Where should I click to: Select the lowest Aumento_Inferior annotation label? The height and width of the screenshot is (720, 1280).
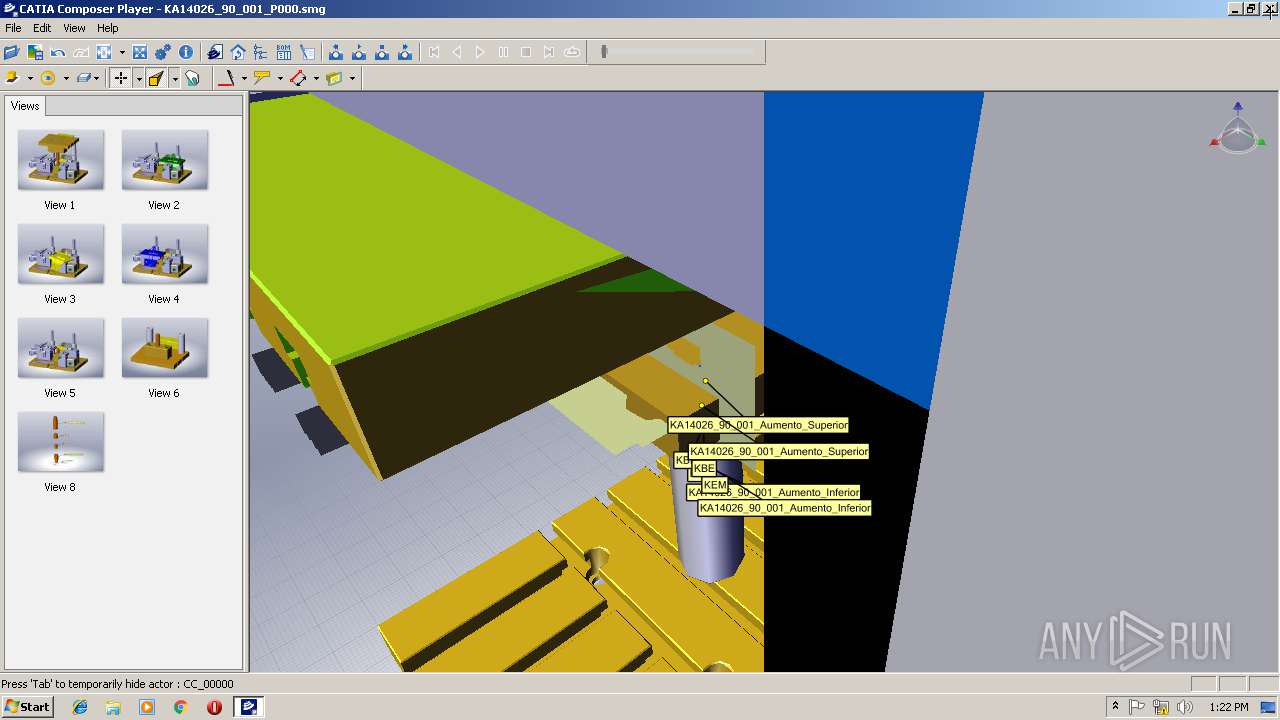(785, 508)
